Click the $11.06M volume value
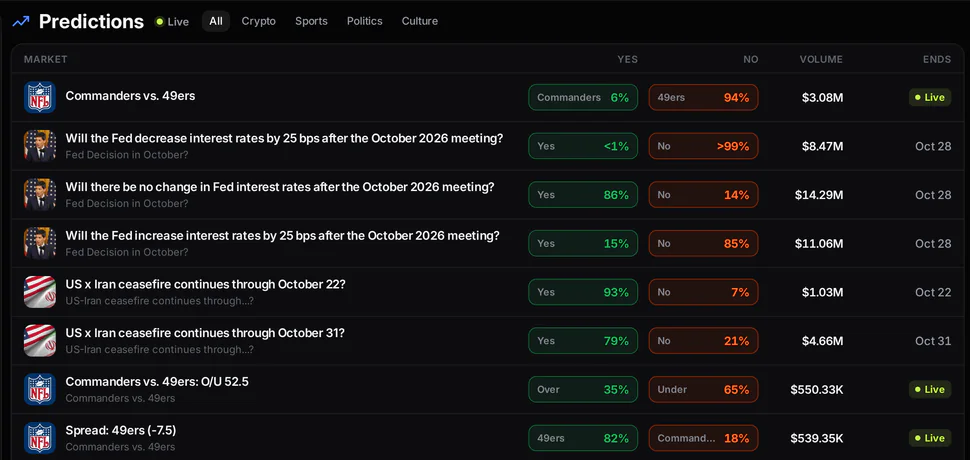Screen dimensions: 970x460 (x=819, y=244)
